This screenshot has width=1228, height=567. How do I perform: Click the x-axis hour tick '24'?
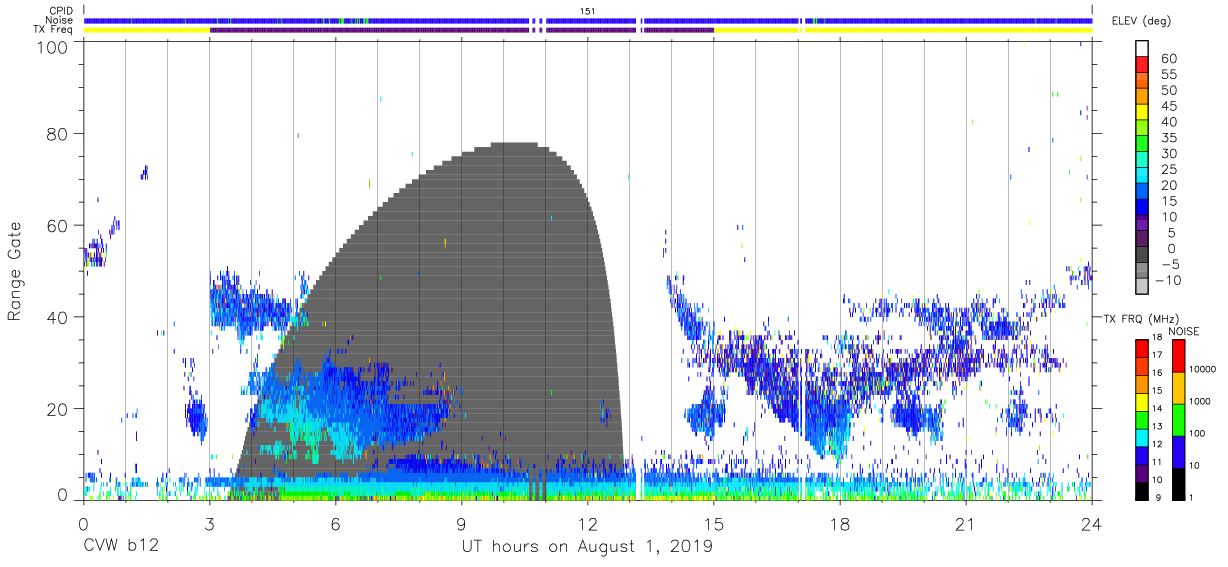click(x=1092, y=524)
